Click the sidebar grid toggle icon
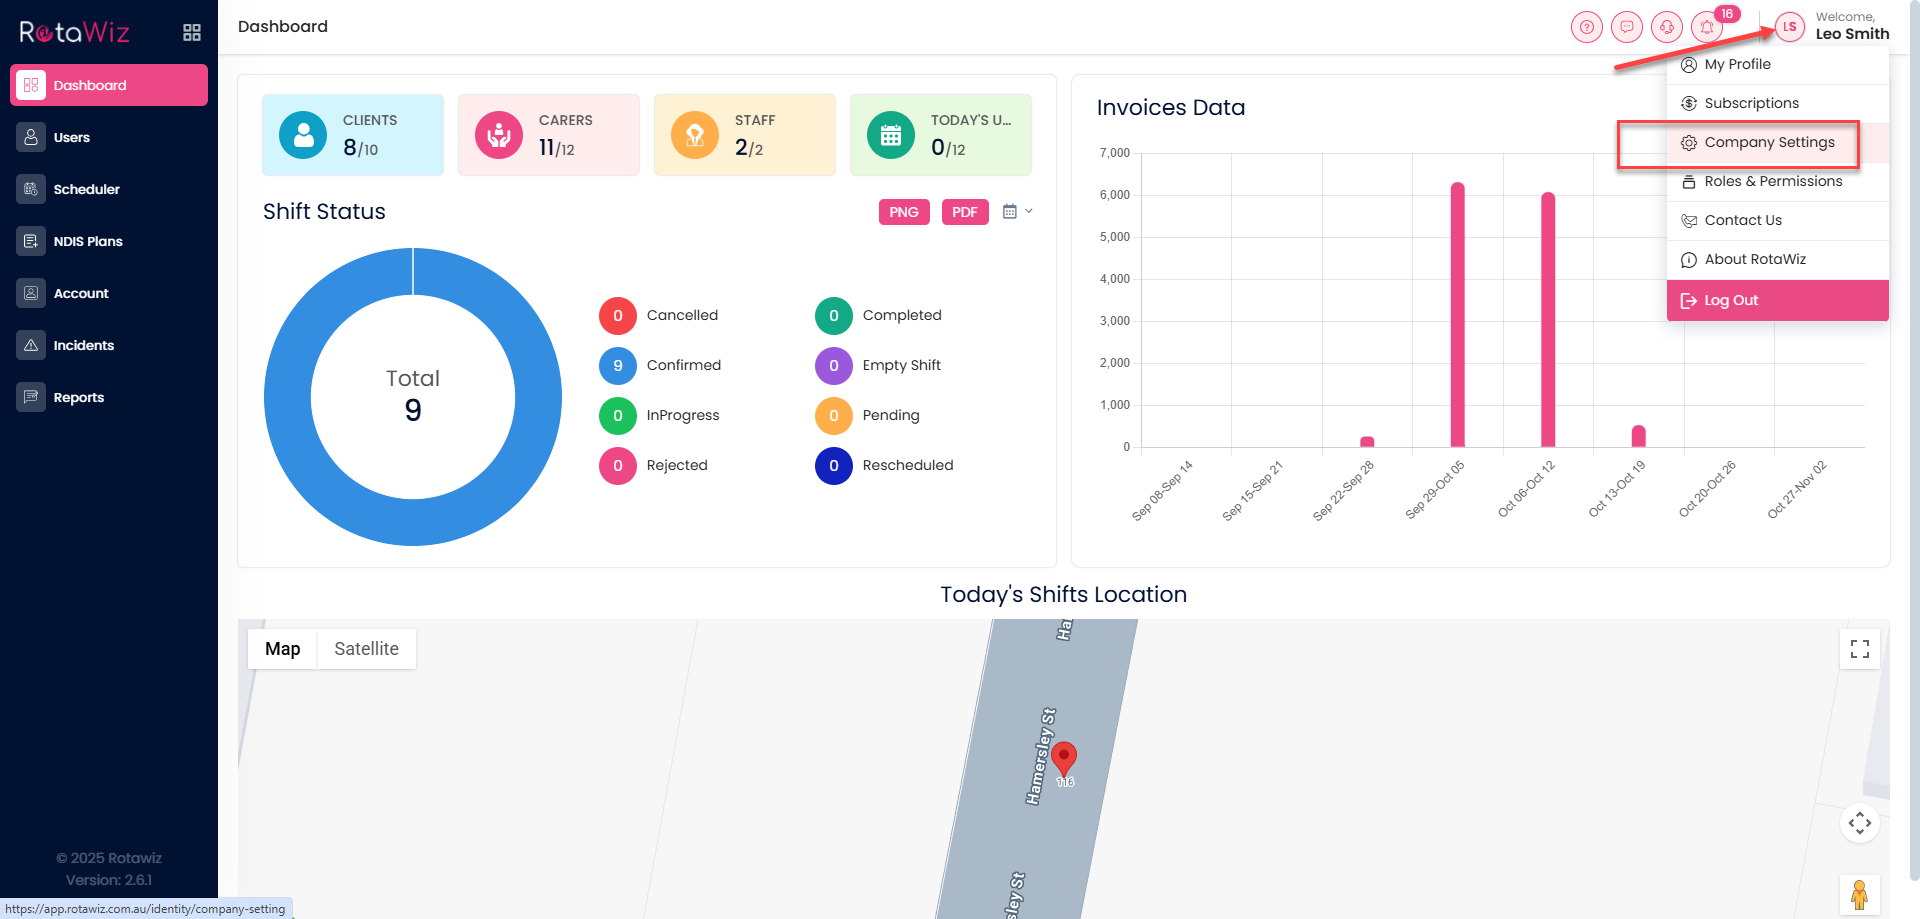1920x919 pixels. tap(192, 33)
